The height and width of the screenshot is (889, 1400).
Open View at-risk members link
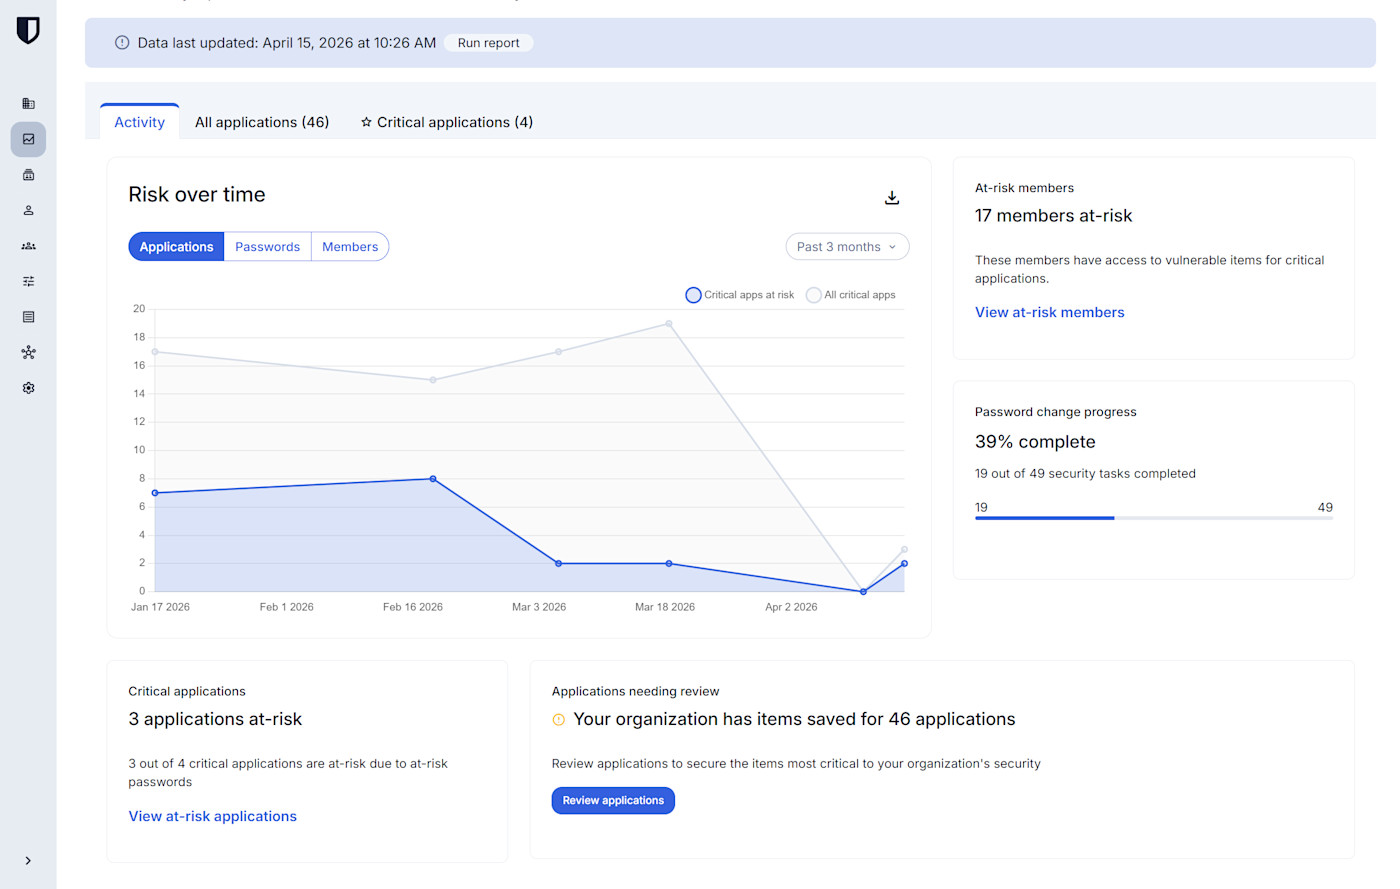1049,313
